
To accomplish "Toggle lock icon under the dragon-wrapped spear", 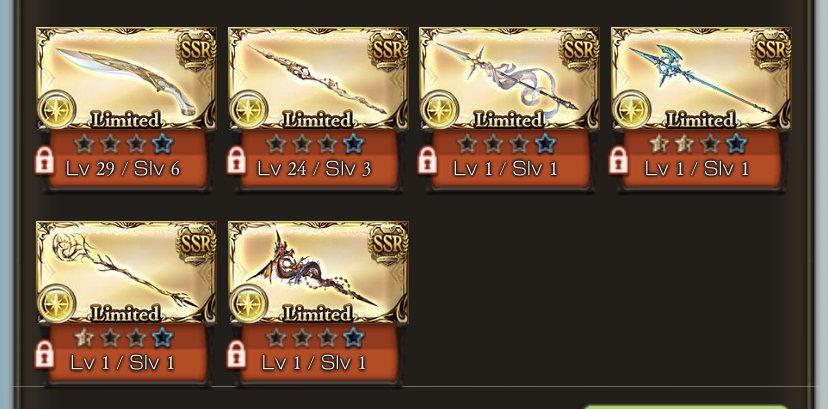I will click(x=236, y=354).
